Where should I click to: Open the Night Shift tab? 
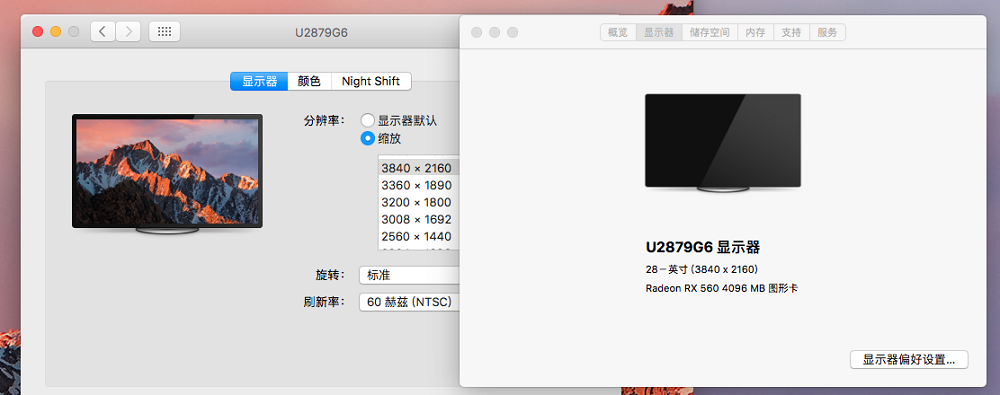(371, 81)
